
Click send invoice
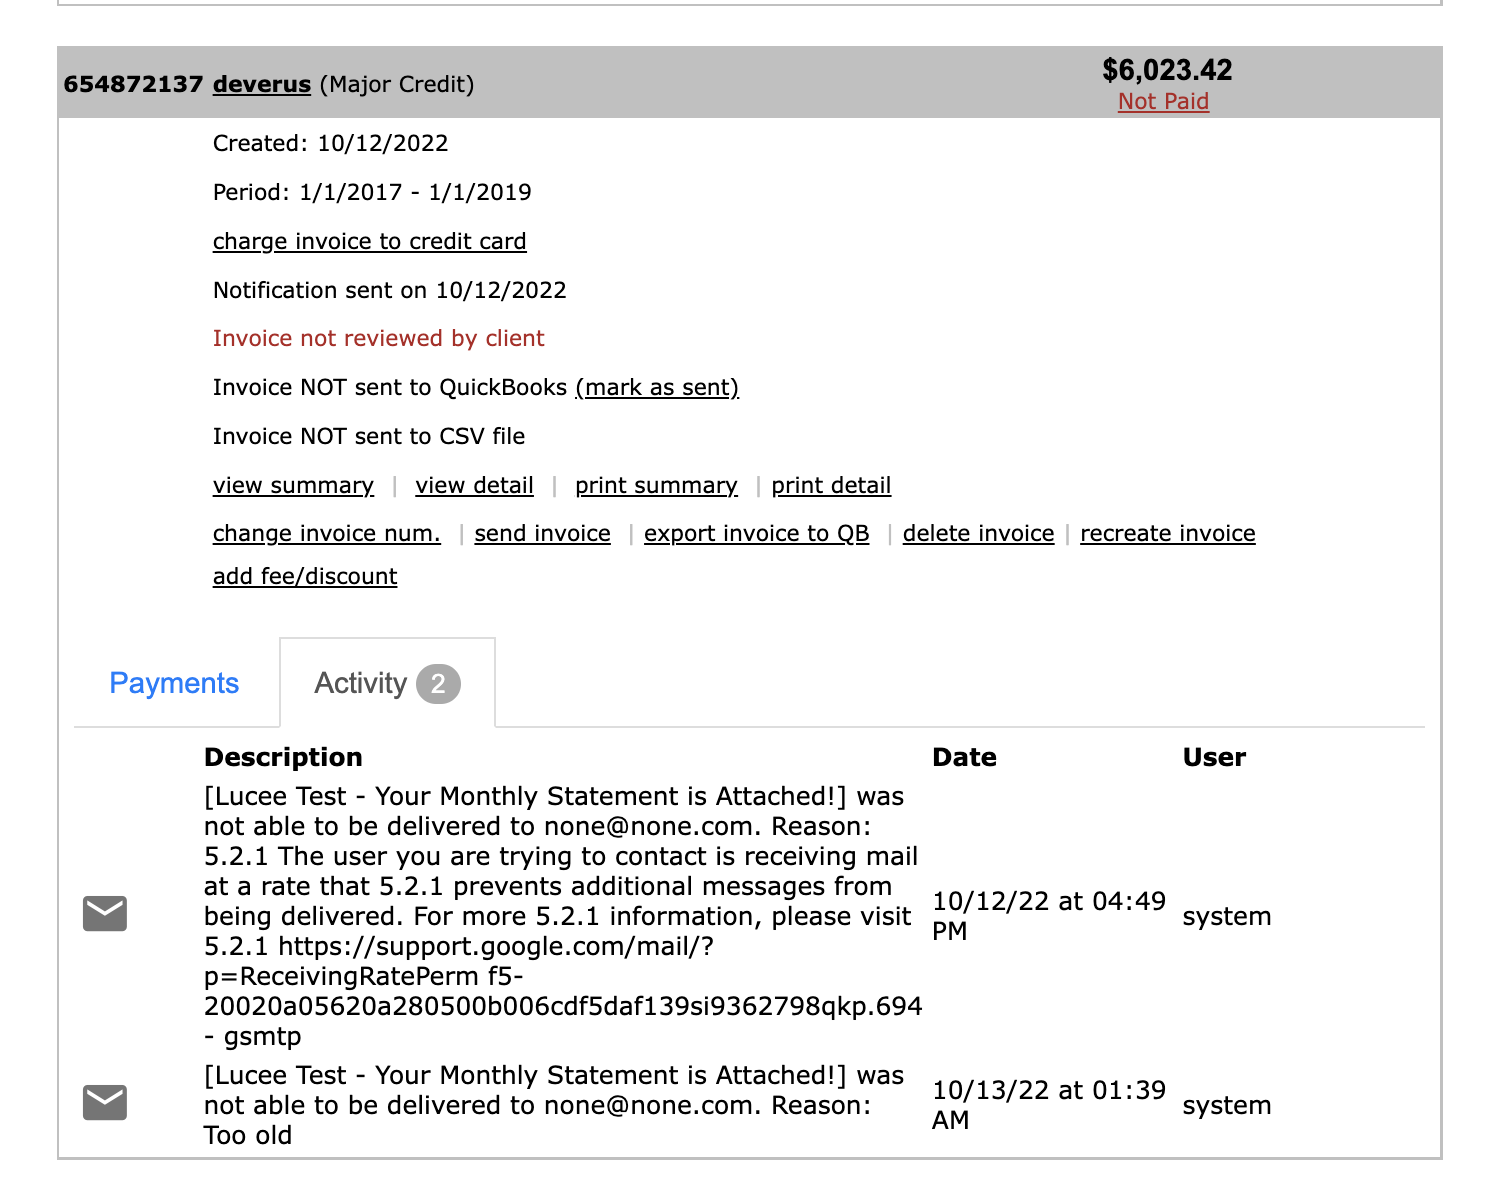[543, 533]
